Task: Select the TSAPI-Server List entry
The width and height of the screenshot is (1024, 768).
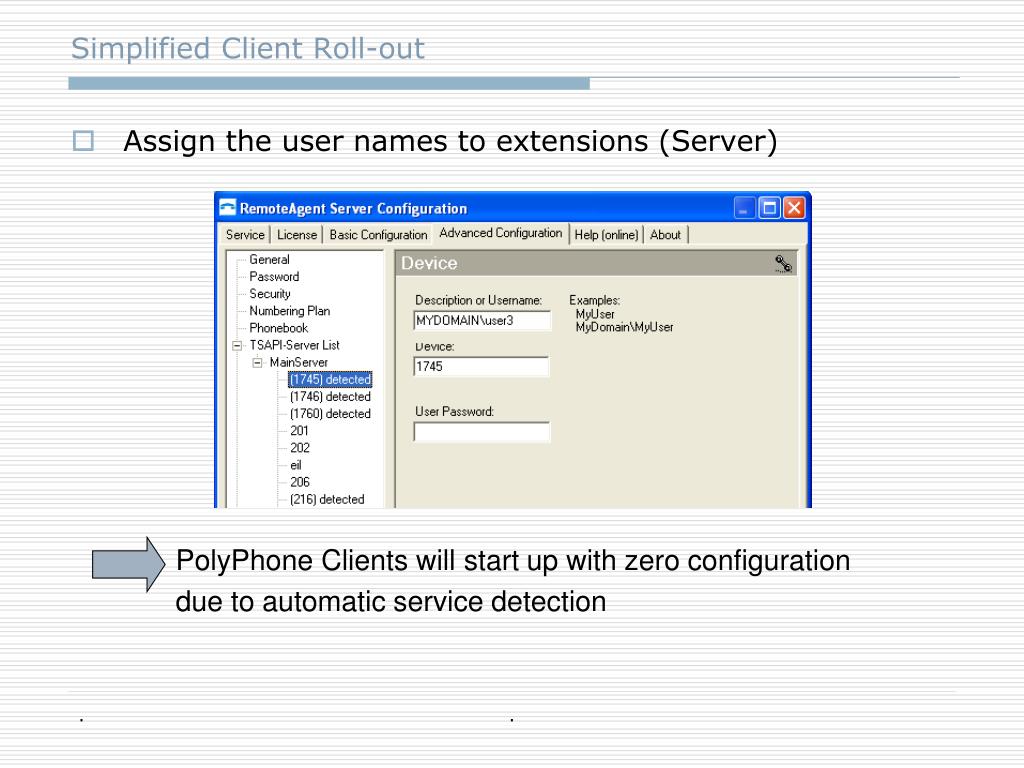Action: (295, 345)
